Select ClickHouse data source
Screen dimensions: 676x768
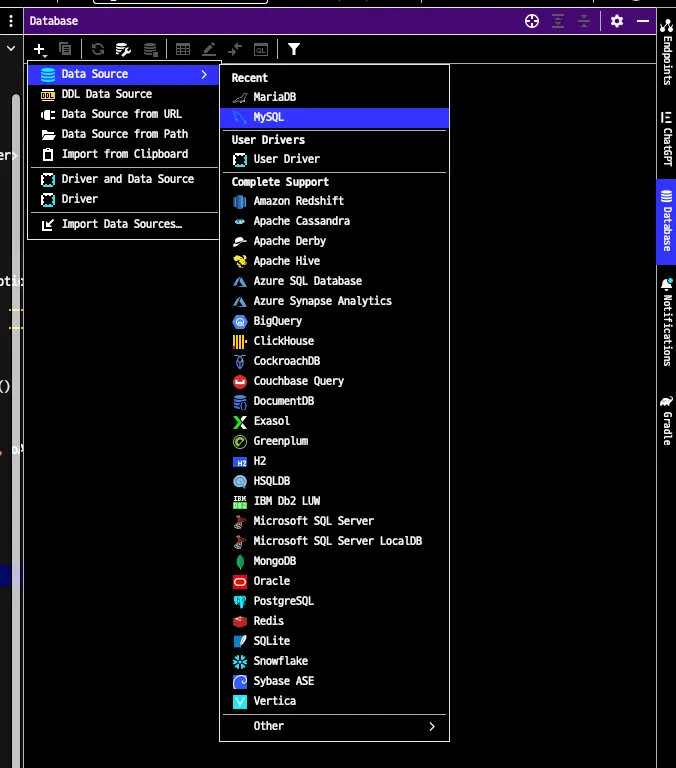(334, 341)
